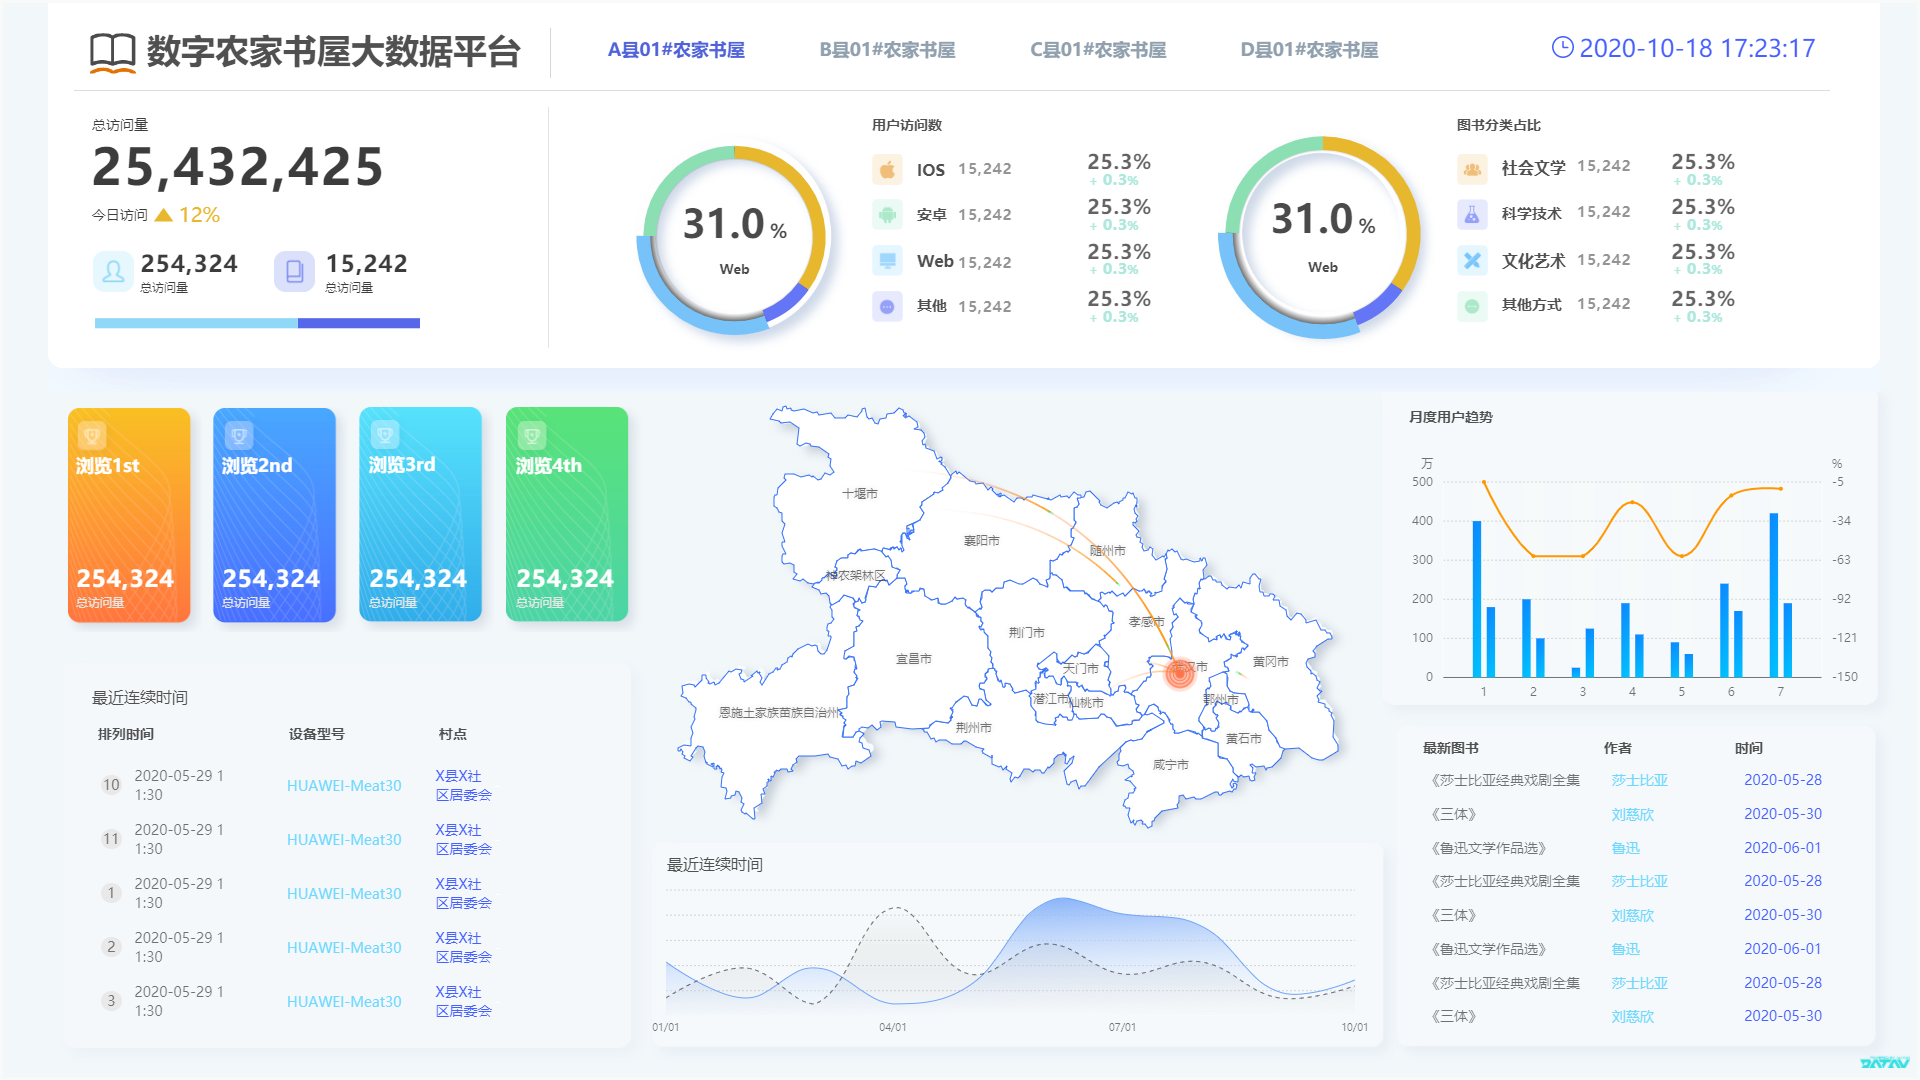1920x1080 pixels.
Task: Click the 文化艺术 cross icon
Action: tap(1472, 260)
